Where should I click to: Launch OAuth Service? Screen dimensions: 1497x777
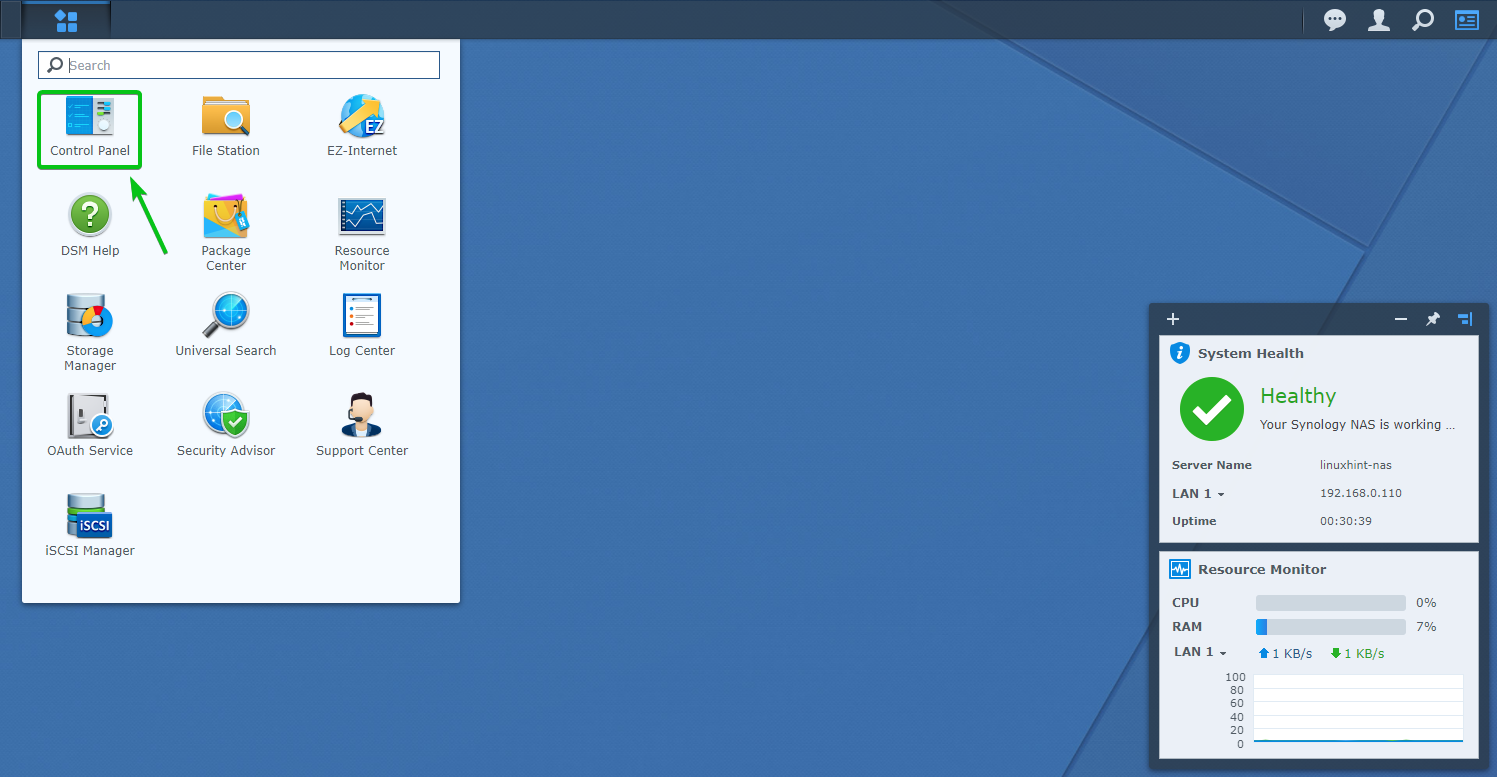[x=90, y=427]
